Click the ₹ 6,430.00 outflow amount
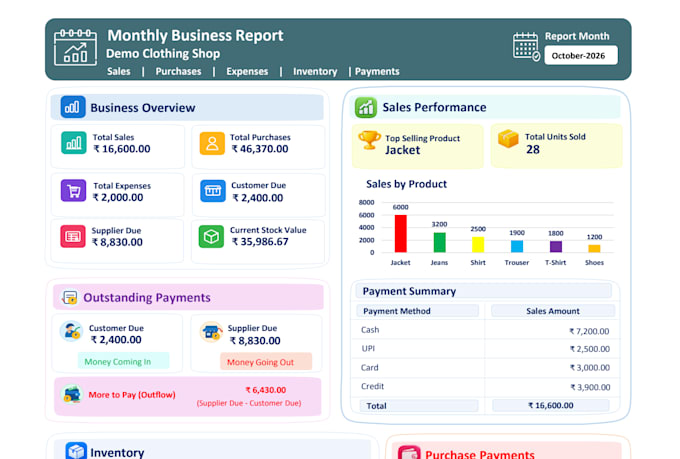Image resolution: width=680 pixels, height=459 pixels. pyautogui.click(x=266, y=390)
